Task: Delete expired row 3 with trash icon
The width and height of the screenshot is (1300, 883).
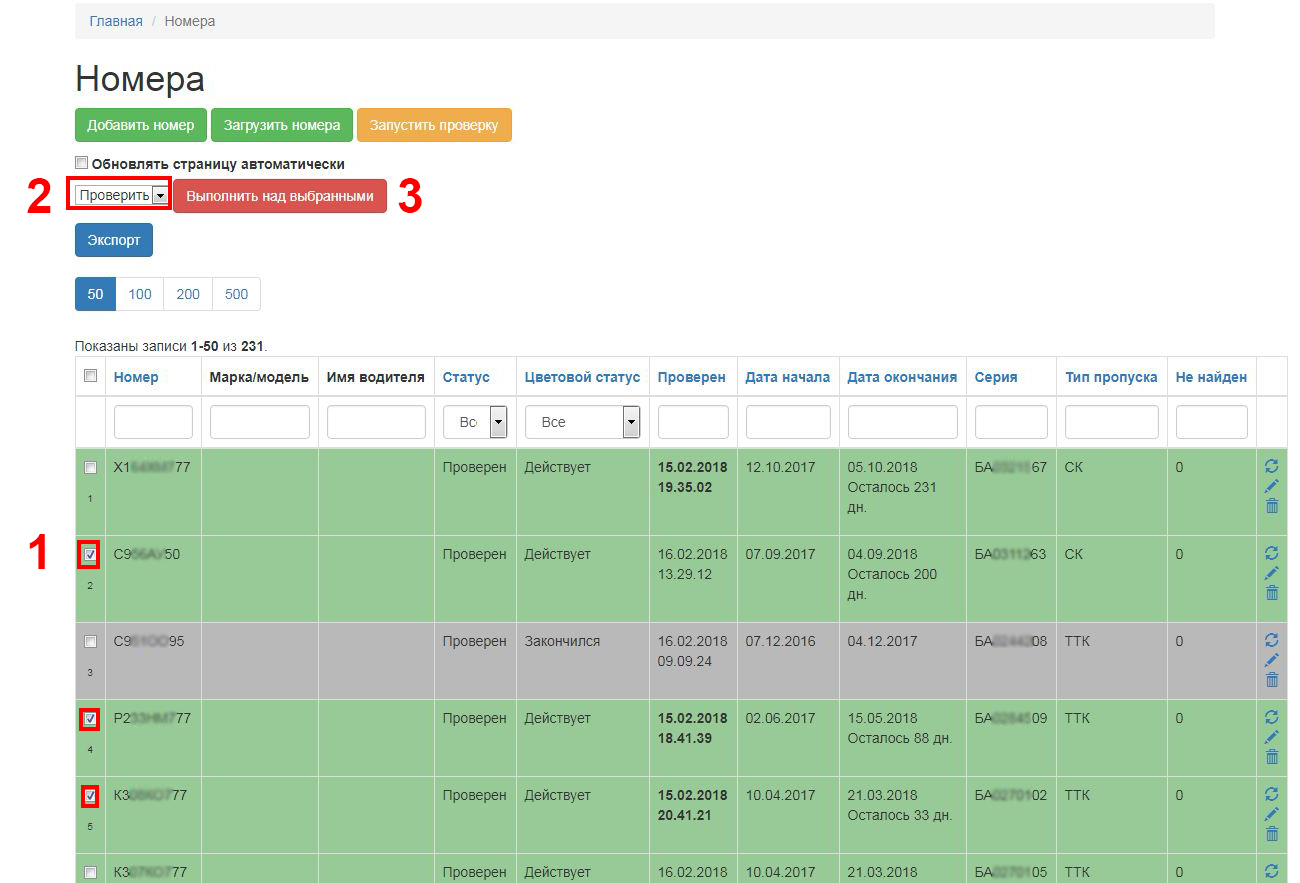Action: click(1272, 680)
